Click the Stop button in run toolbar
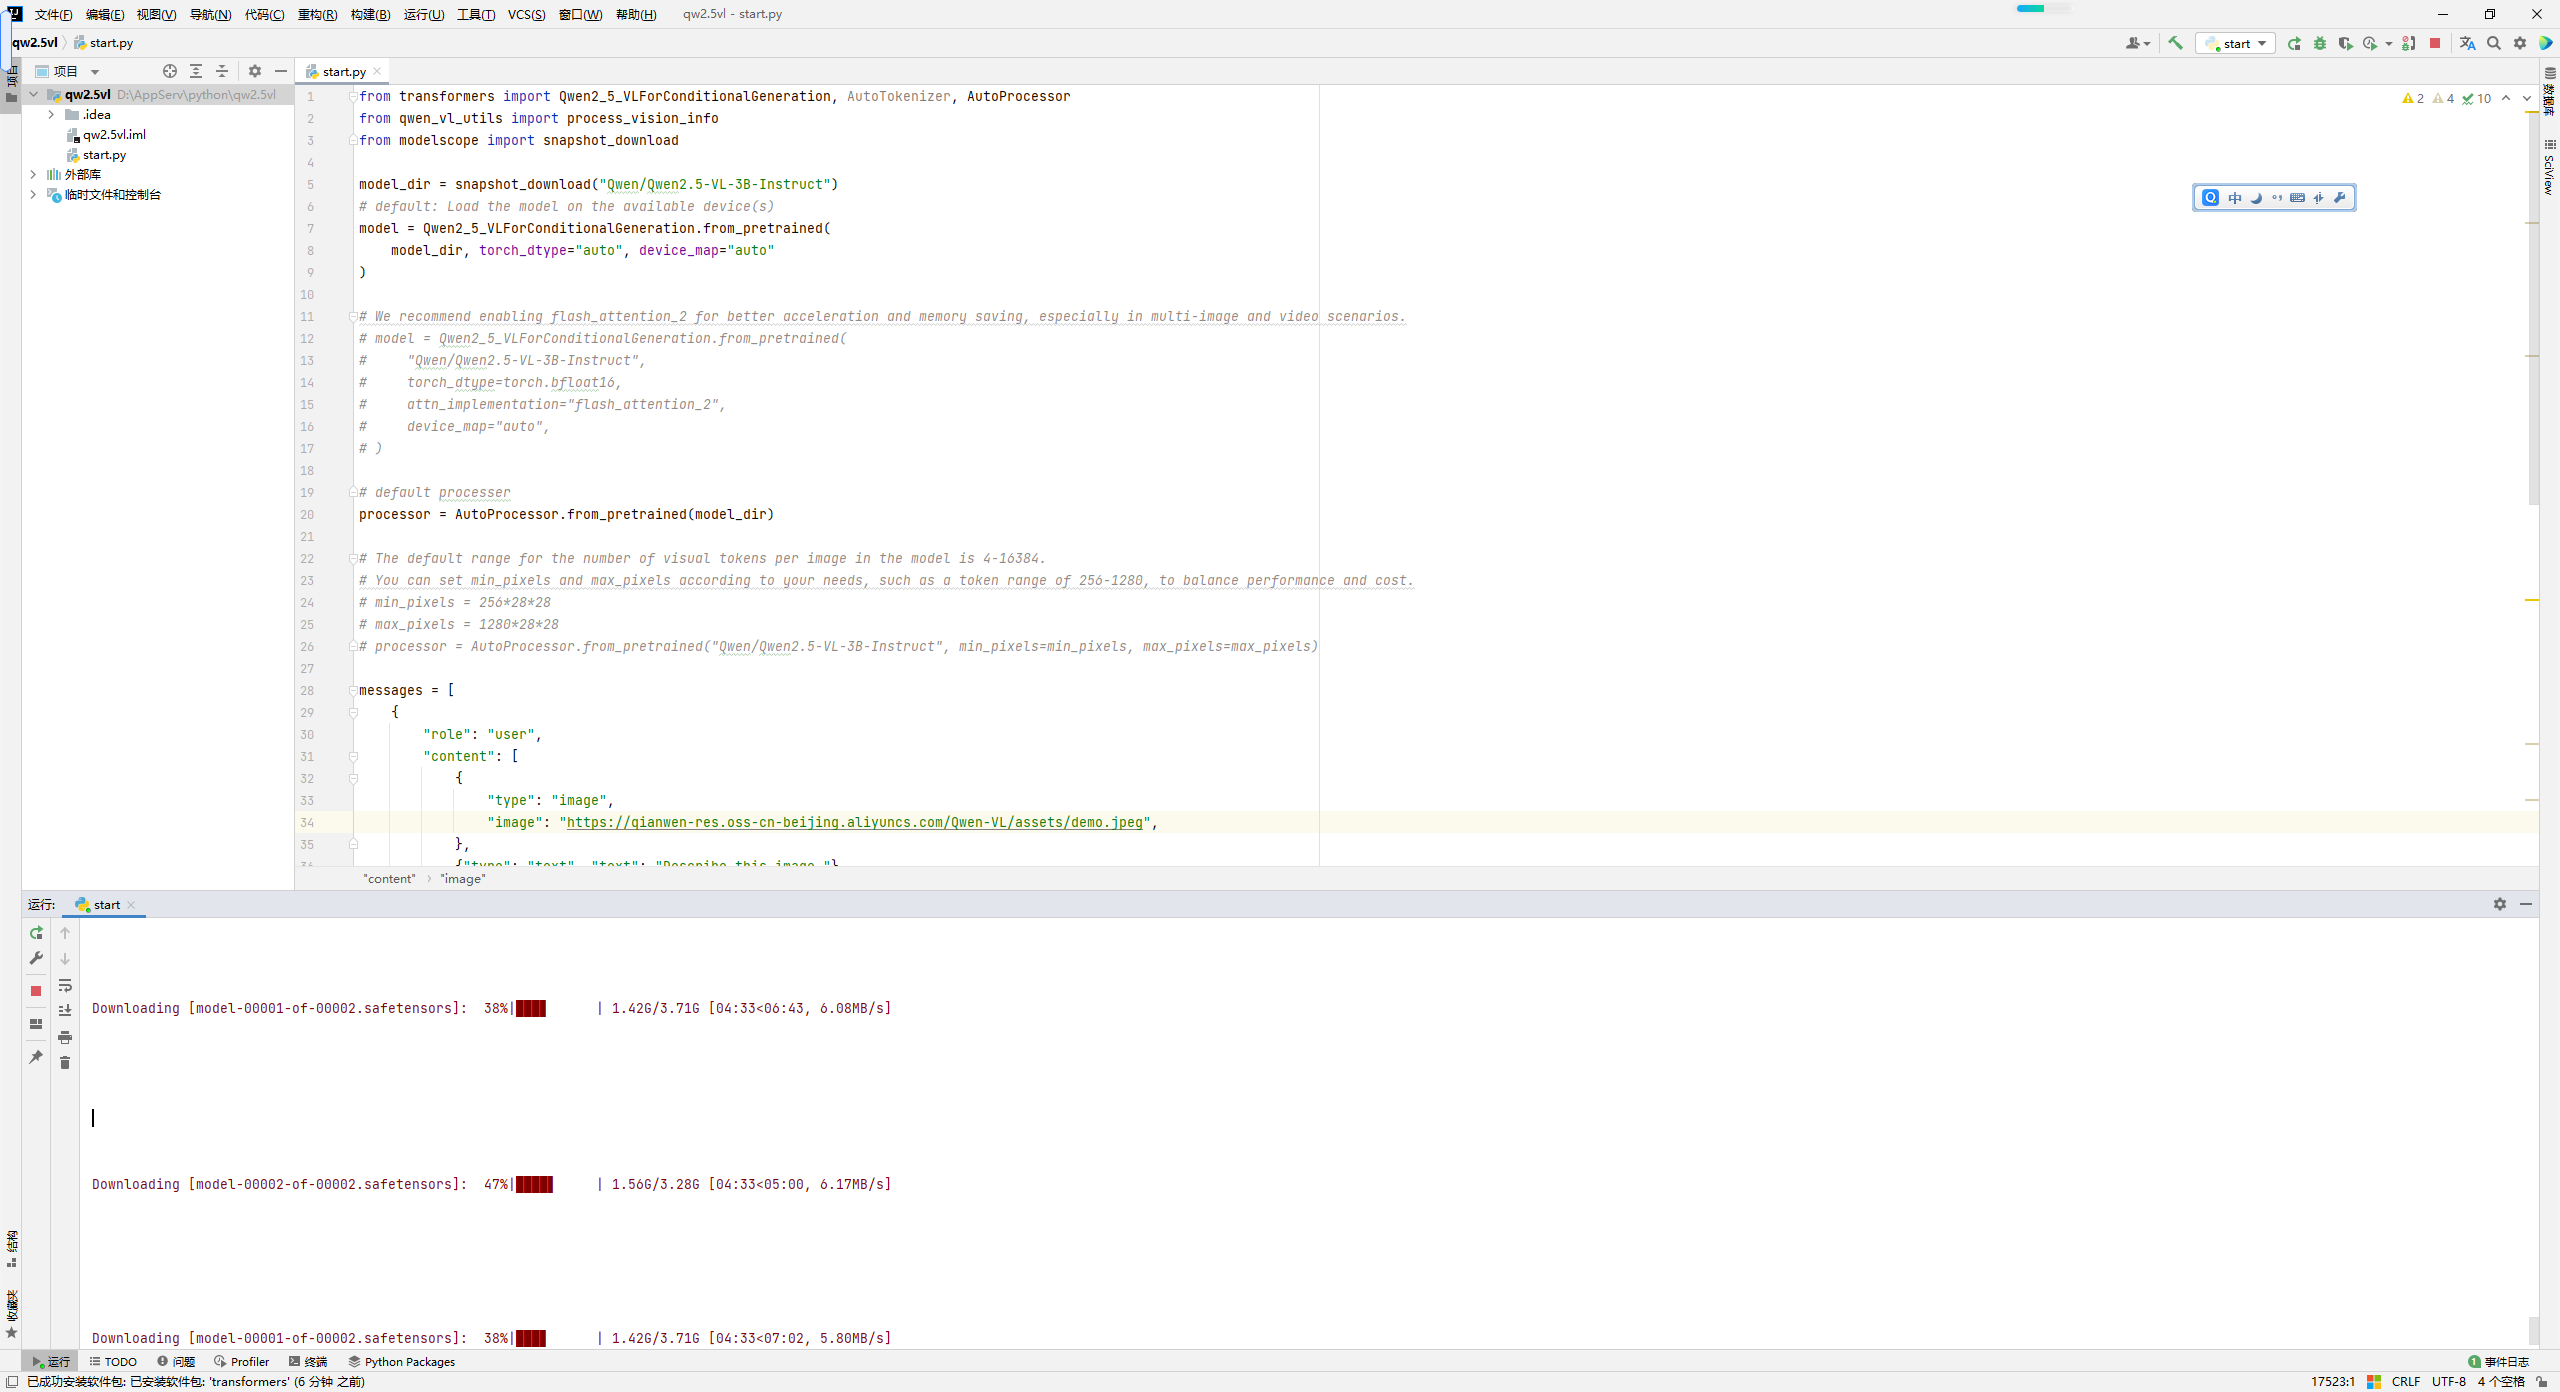Image resolution: width=2560 pixels, height=1392 pixels. tap(38, 989)
